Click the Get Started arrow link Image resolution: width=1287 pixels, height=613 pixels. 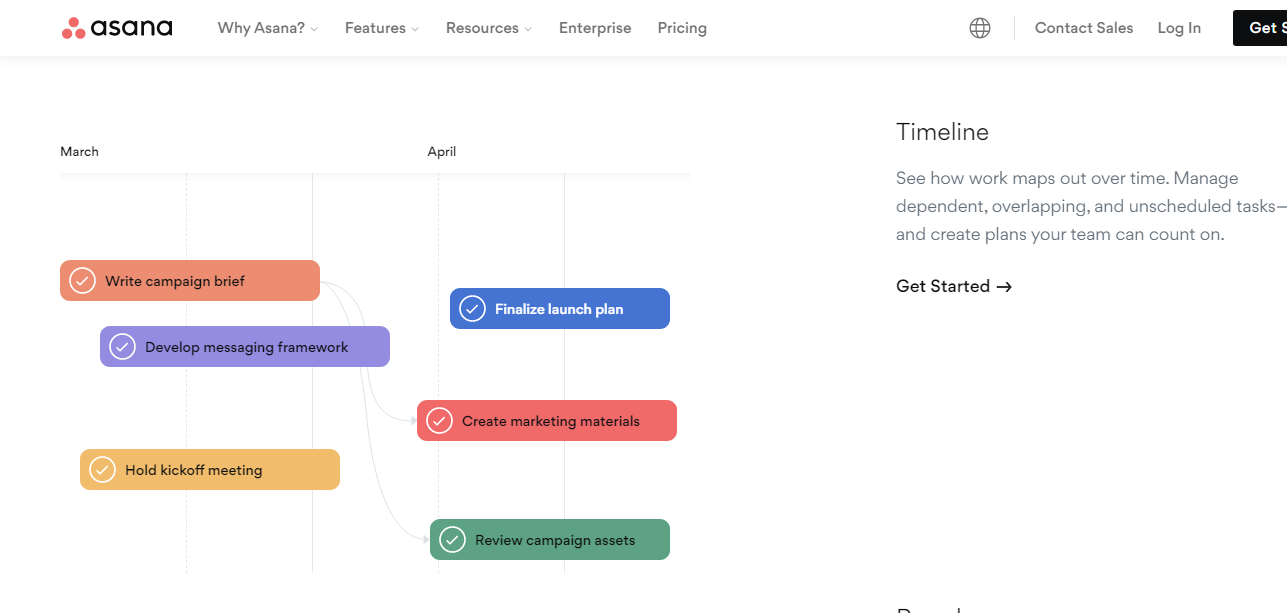[954, 286]
